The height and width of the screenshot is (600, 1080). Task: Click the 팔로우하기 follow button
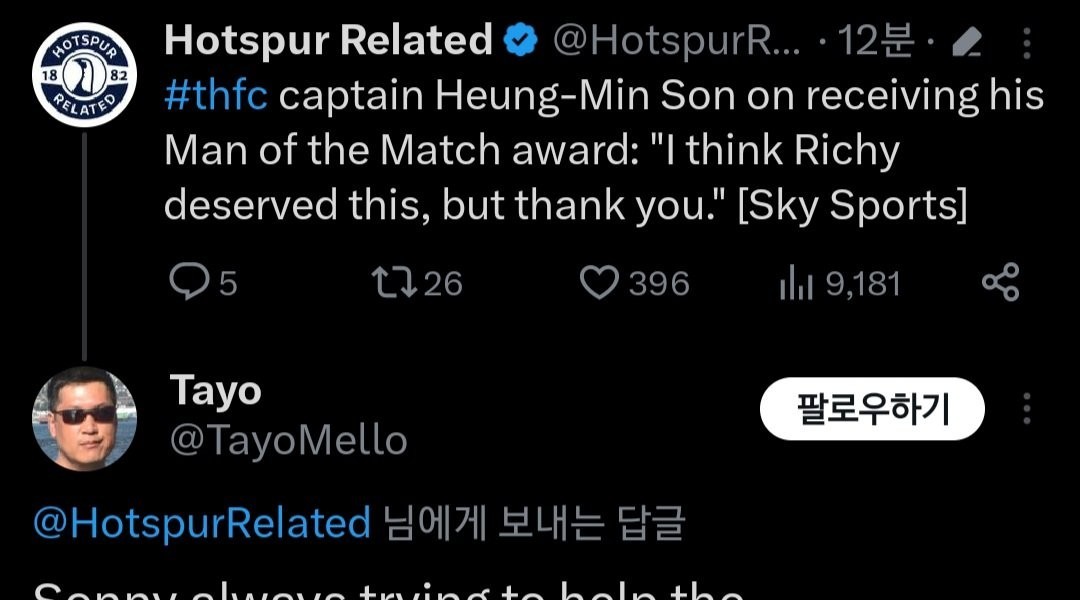tap(872, 409)
